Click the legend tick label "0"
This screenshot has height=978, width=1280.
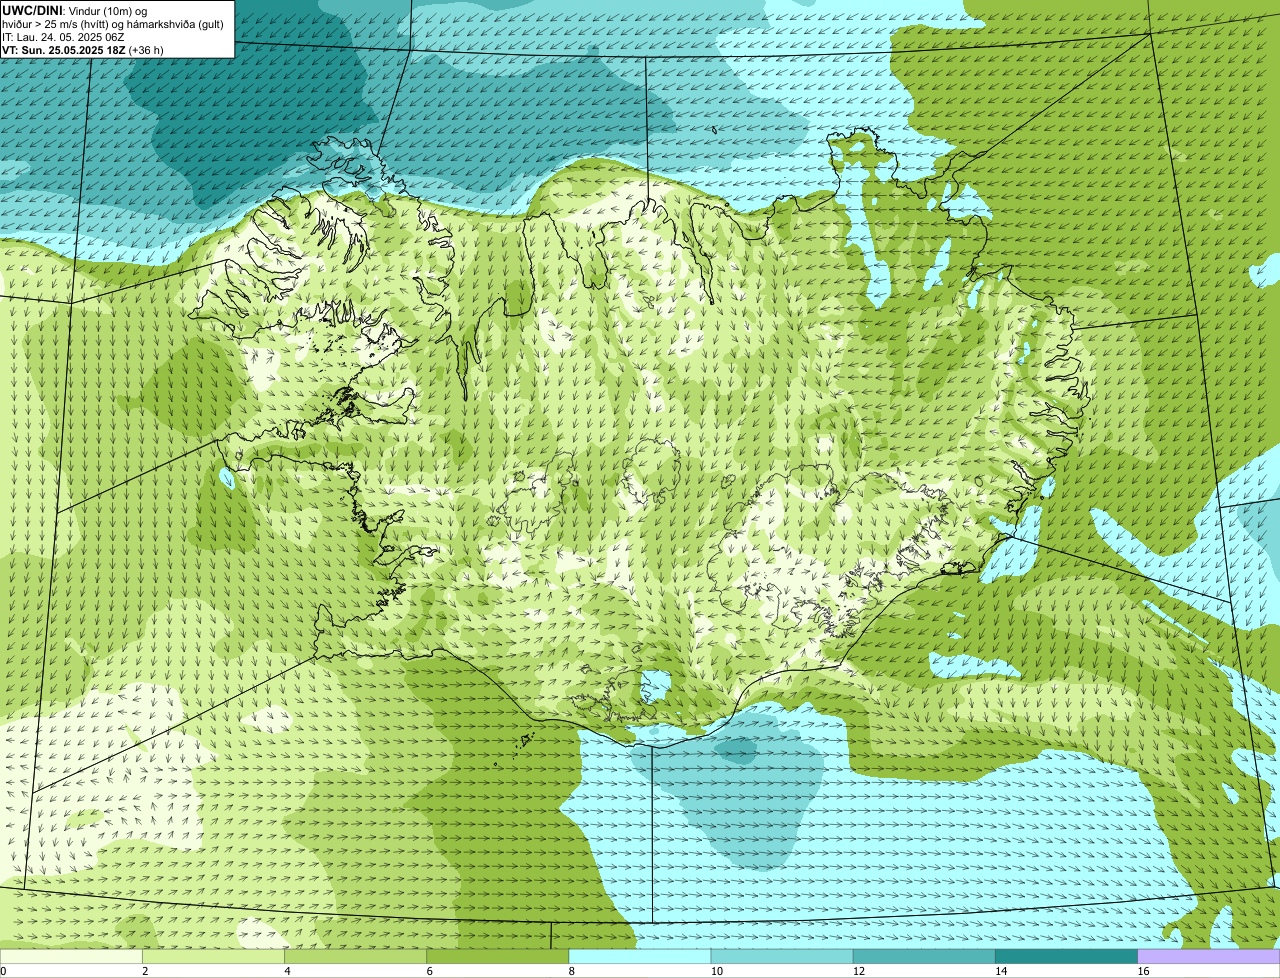coord(3,971)
